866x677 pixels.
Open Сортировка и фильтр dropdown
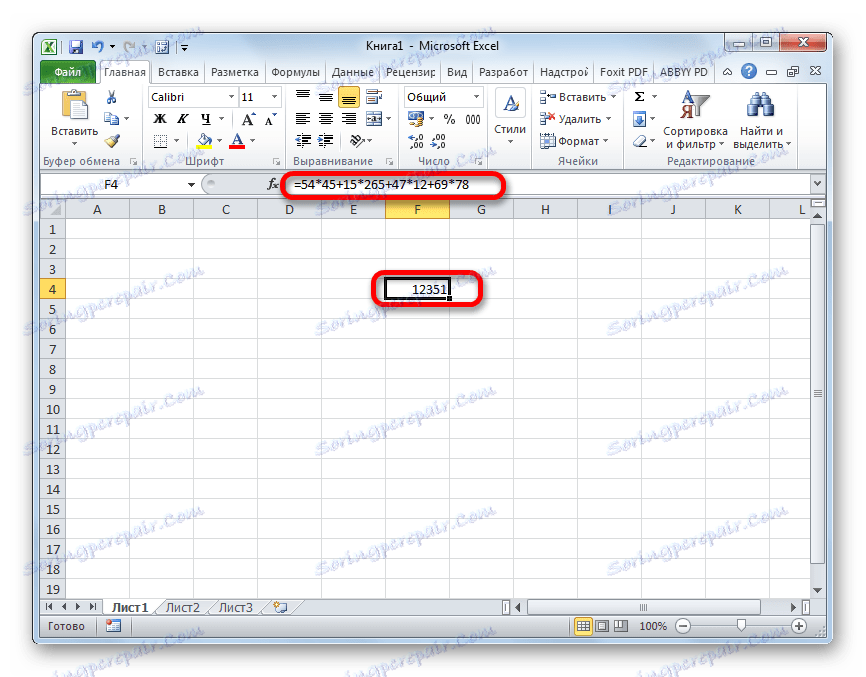(x=695, y=119)
